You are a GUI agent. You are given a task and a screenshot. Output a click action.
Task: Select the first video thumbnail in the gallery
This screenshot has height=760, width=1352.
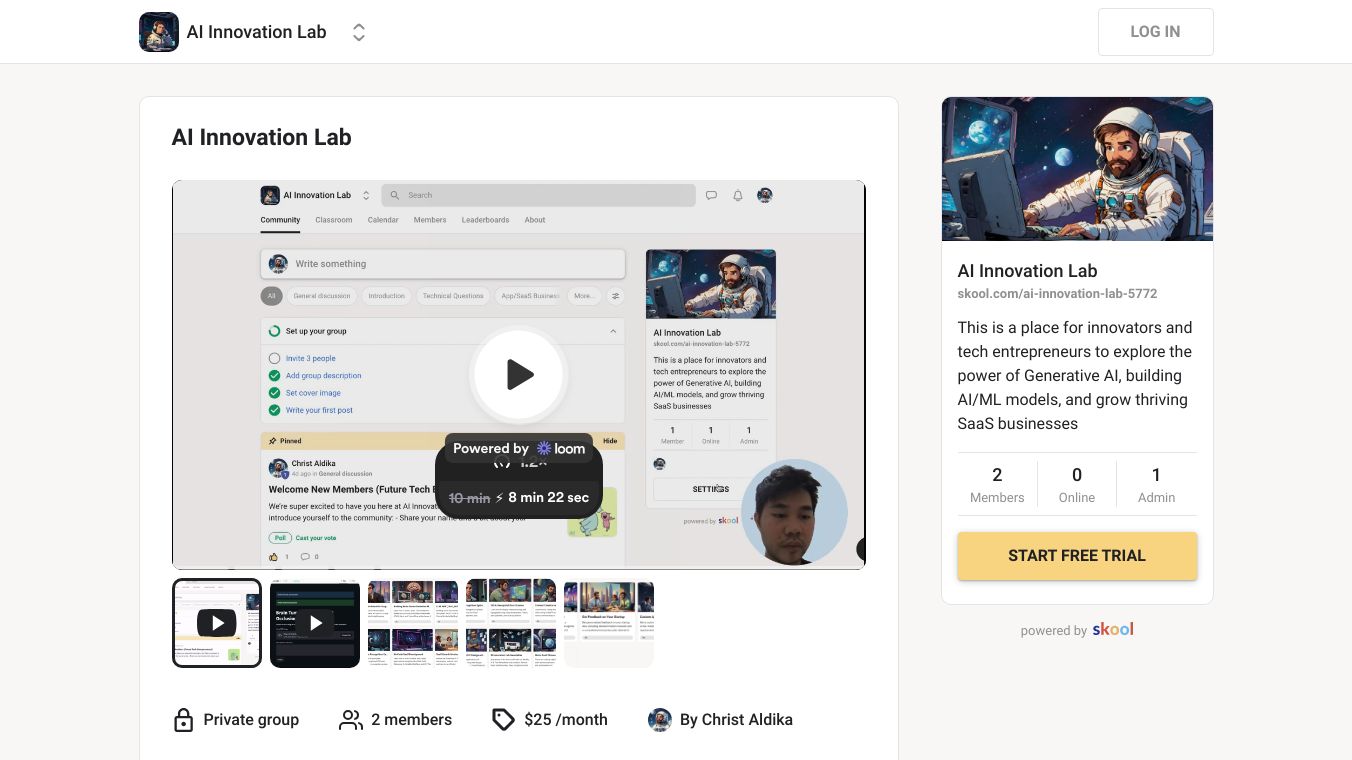pyautogui.click(x=217, y=623)
